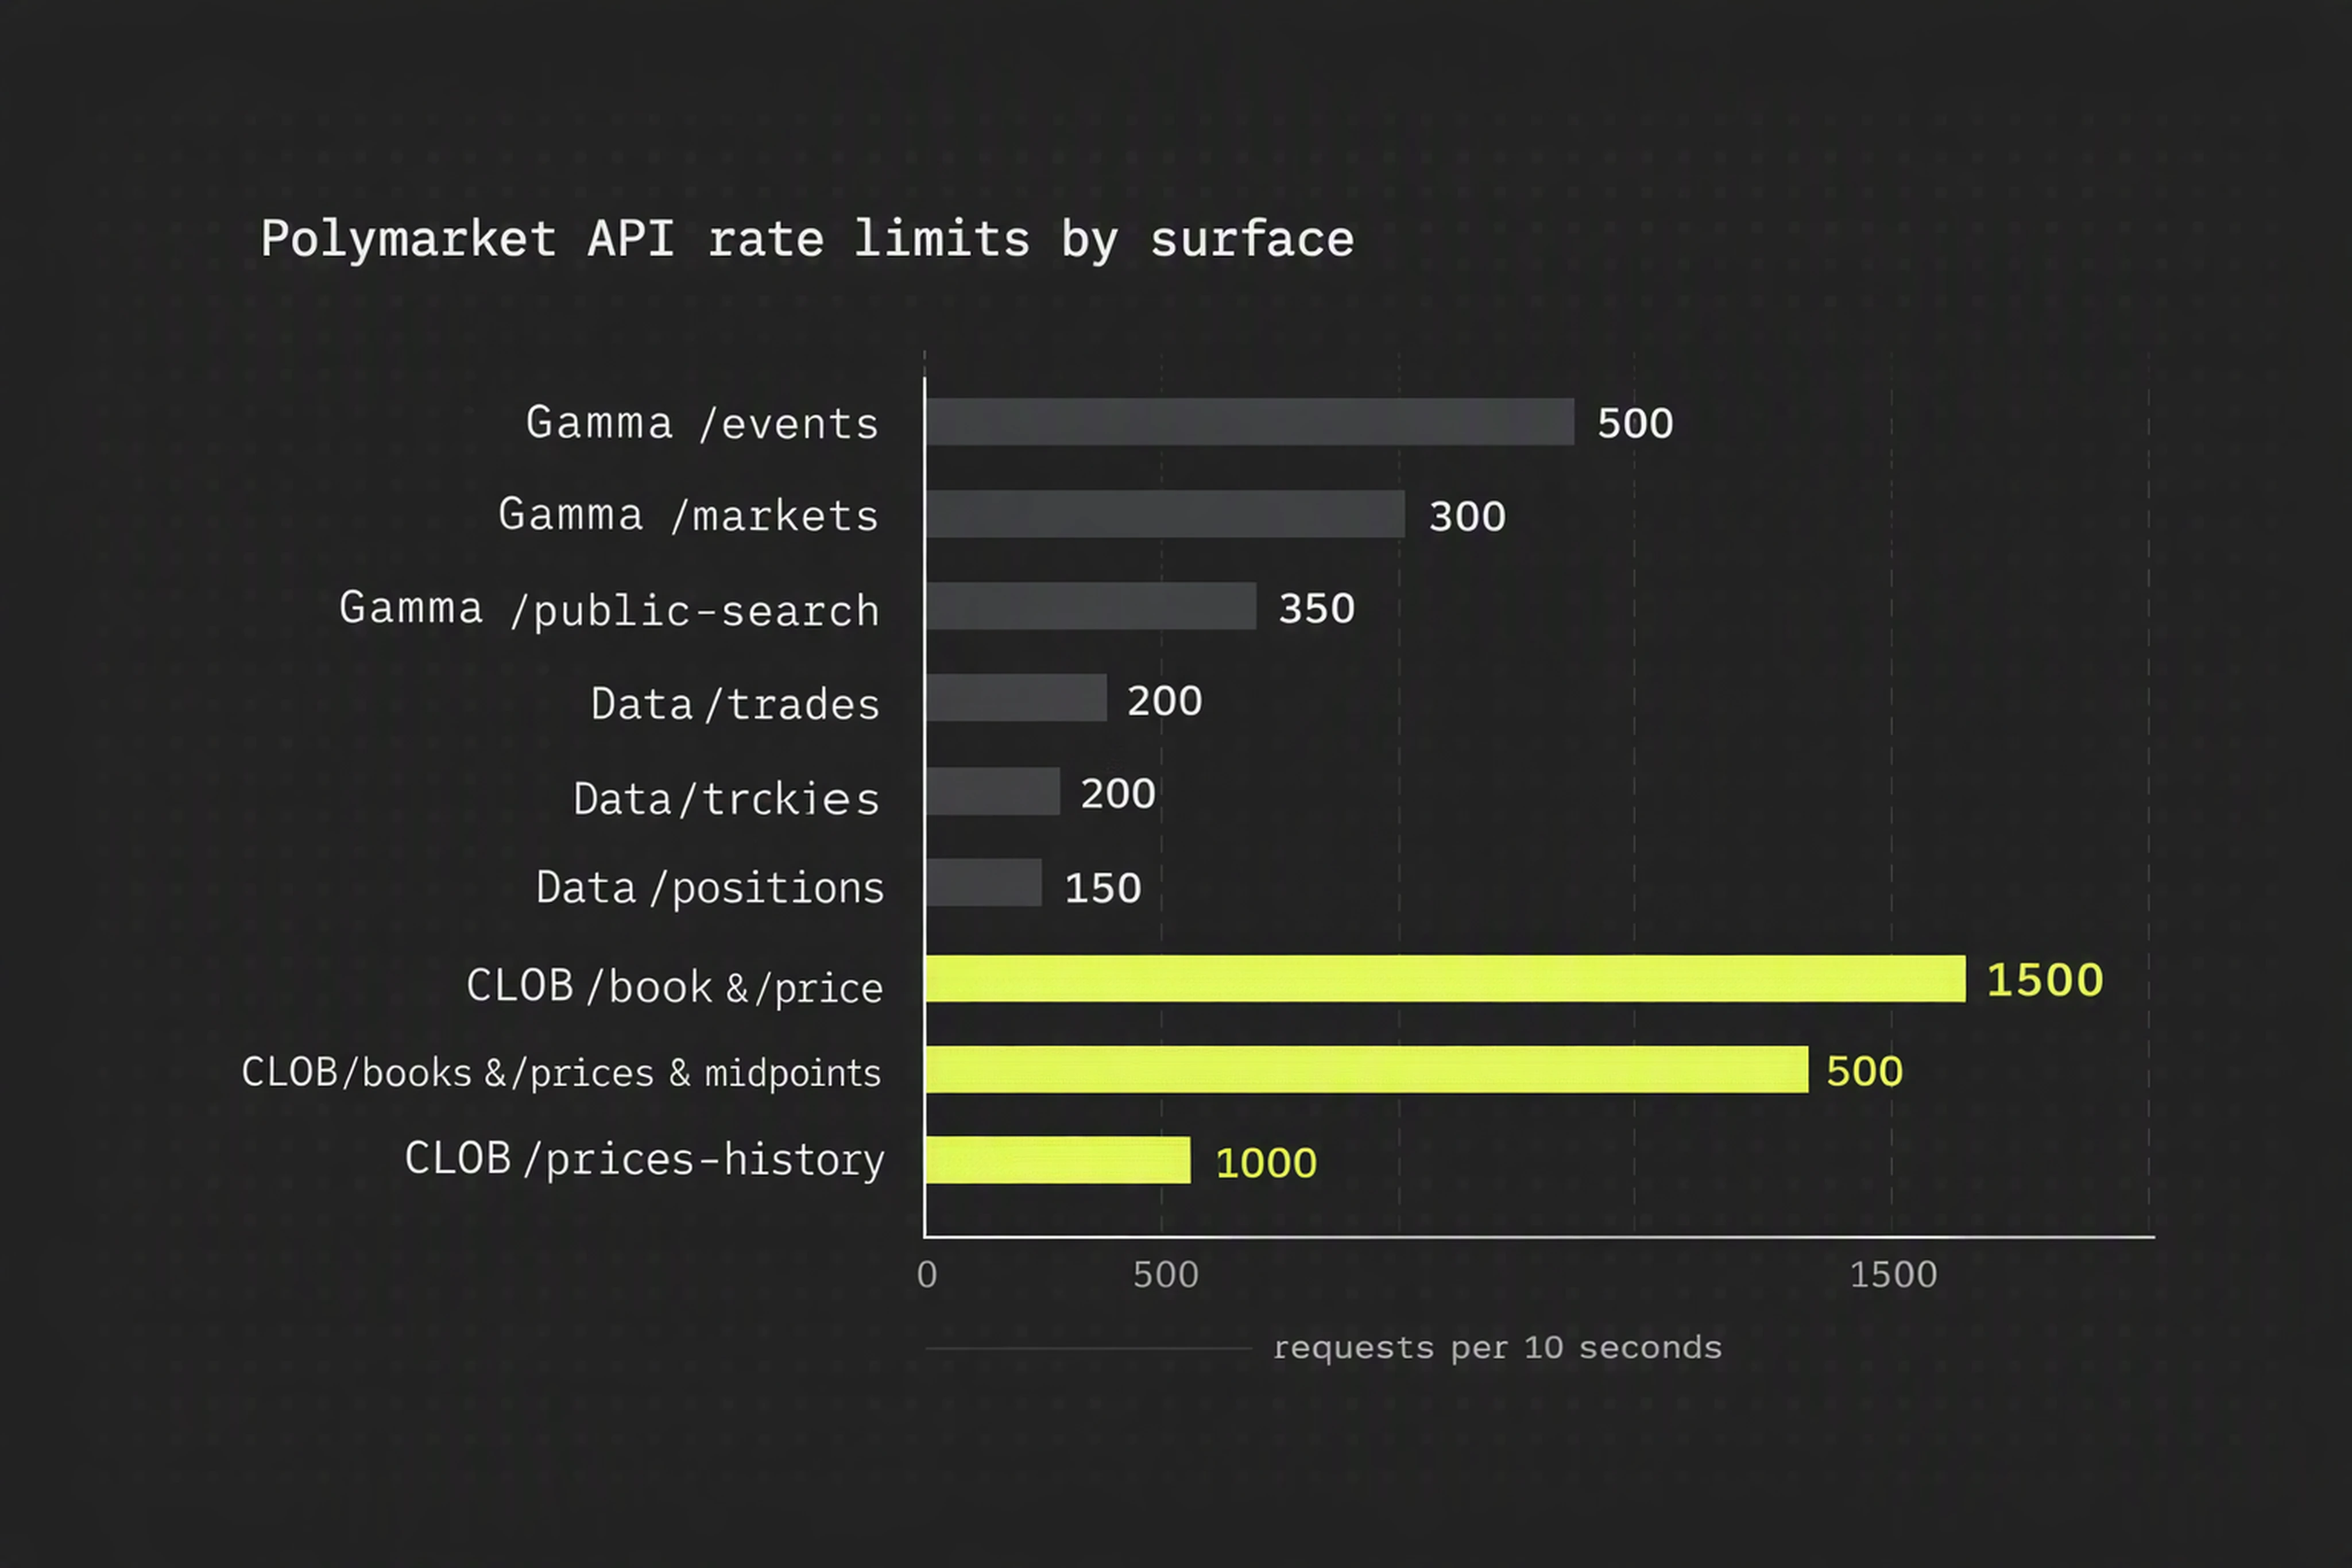Viewport: 2352px width, 1568px height.
Task: Select the yellow CLOB /prices-history bar
Action: [1058, 1161]
